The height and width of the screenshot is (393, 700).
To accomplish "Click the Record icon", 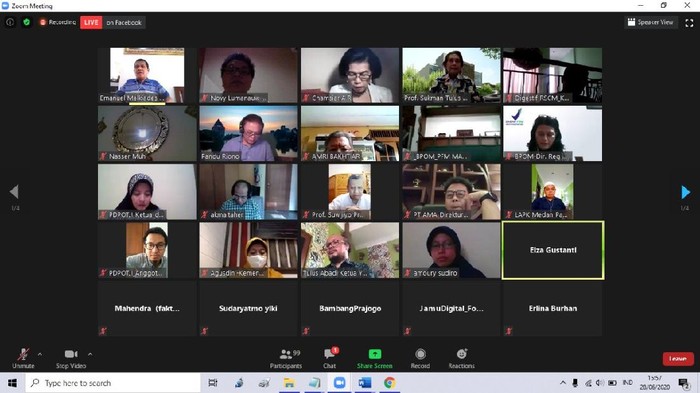I will pyautogui.click(x=420, y=354).
